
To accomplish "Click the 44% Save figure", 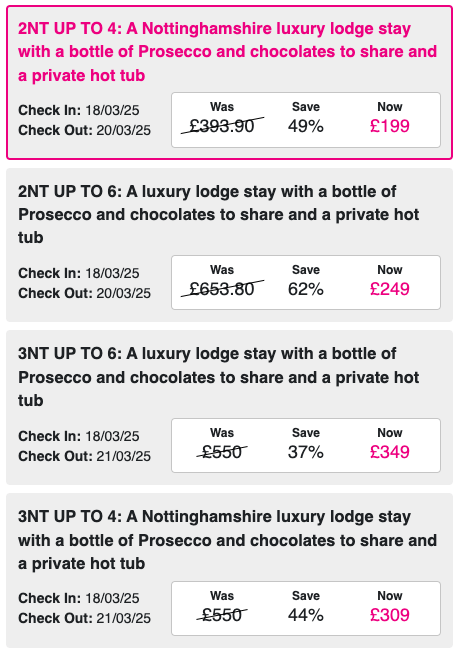I will pos(306,615).
